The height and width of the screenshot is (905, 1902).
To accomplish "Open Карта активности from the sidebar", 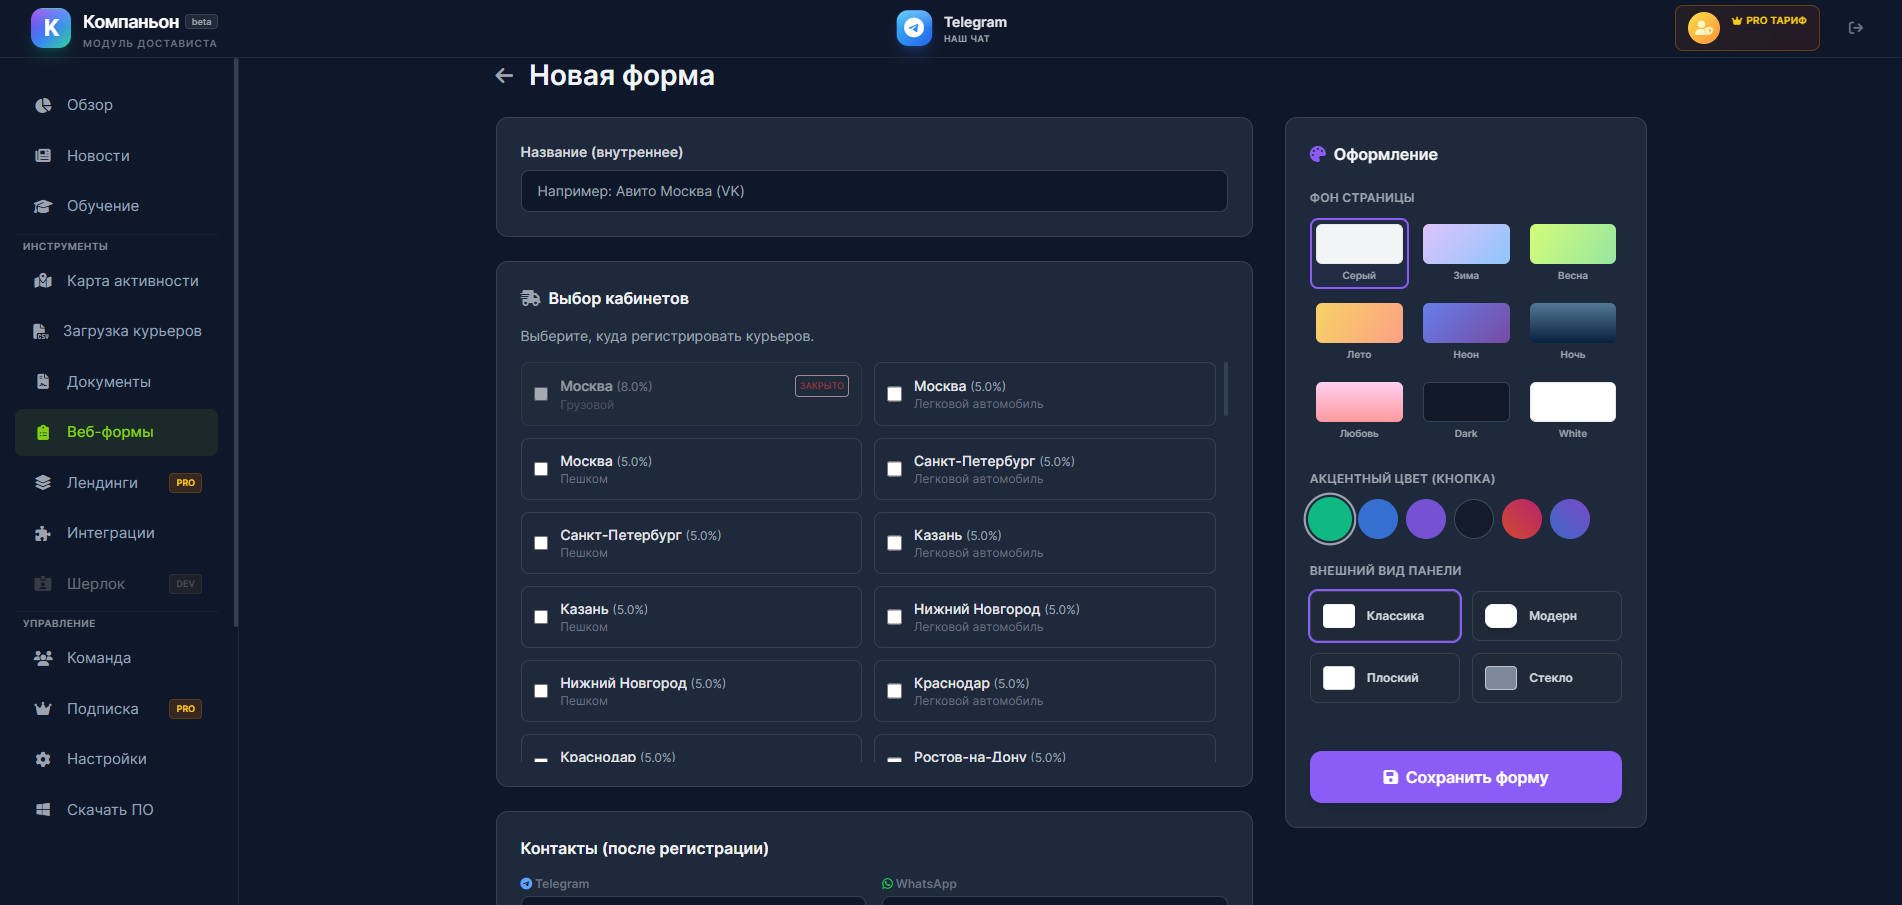I will coord(132,281).
